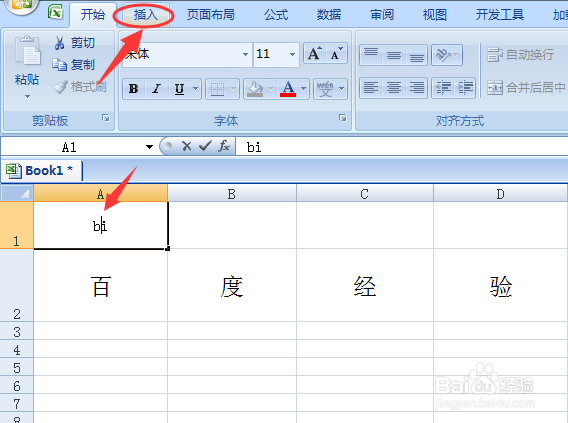Click the Excel icon in quick access bar
This screenshot has height=423, width=568.
(x=55, y=13)
